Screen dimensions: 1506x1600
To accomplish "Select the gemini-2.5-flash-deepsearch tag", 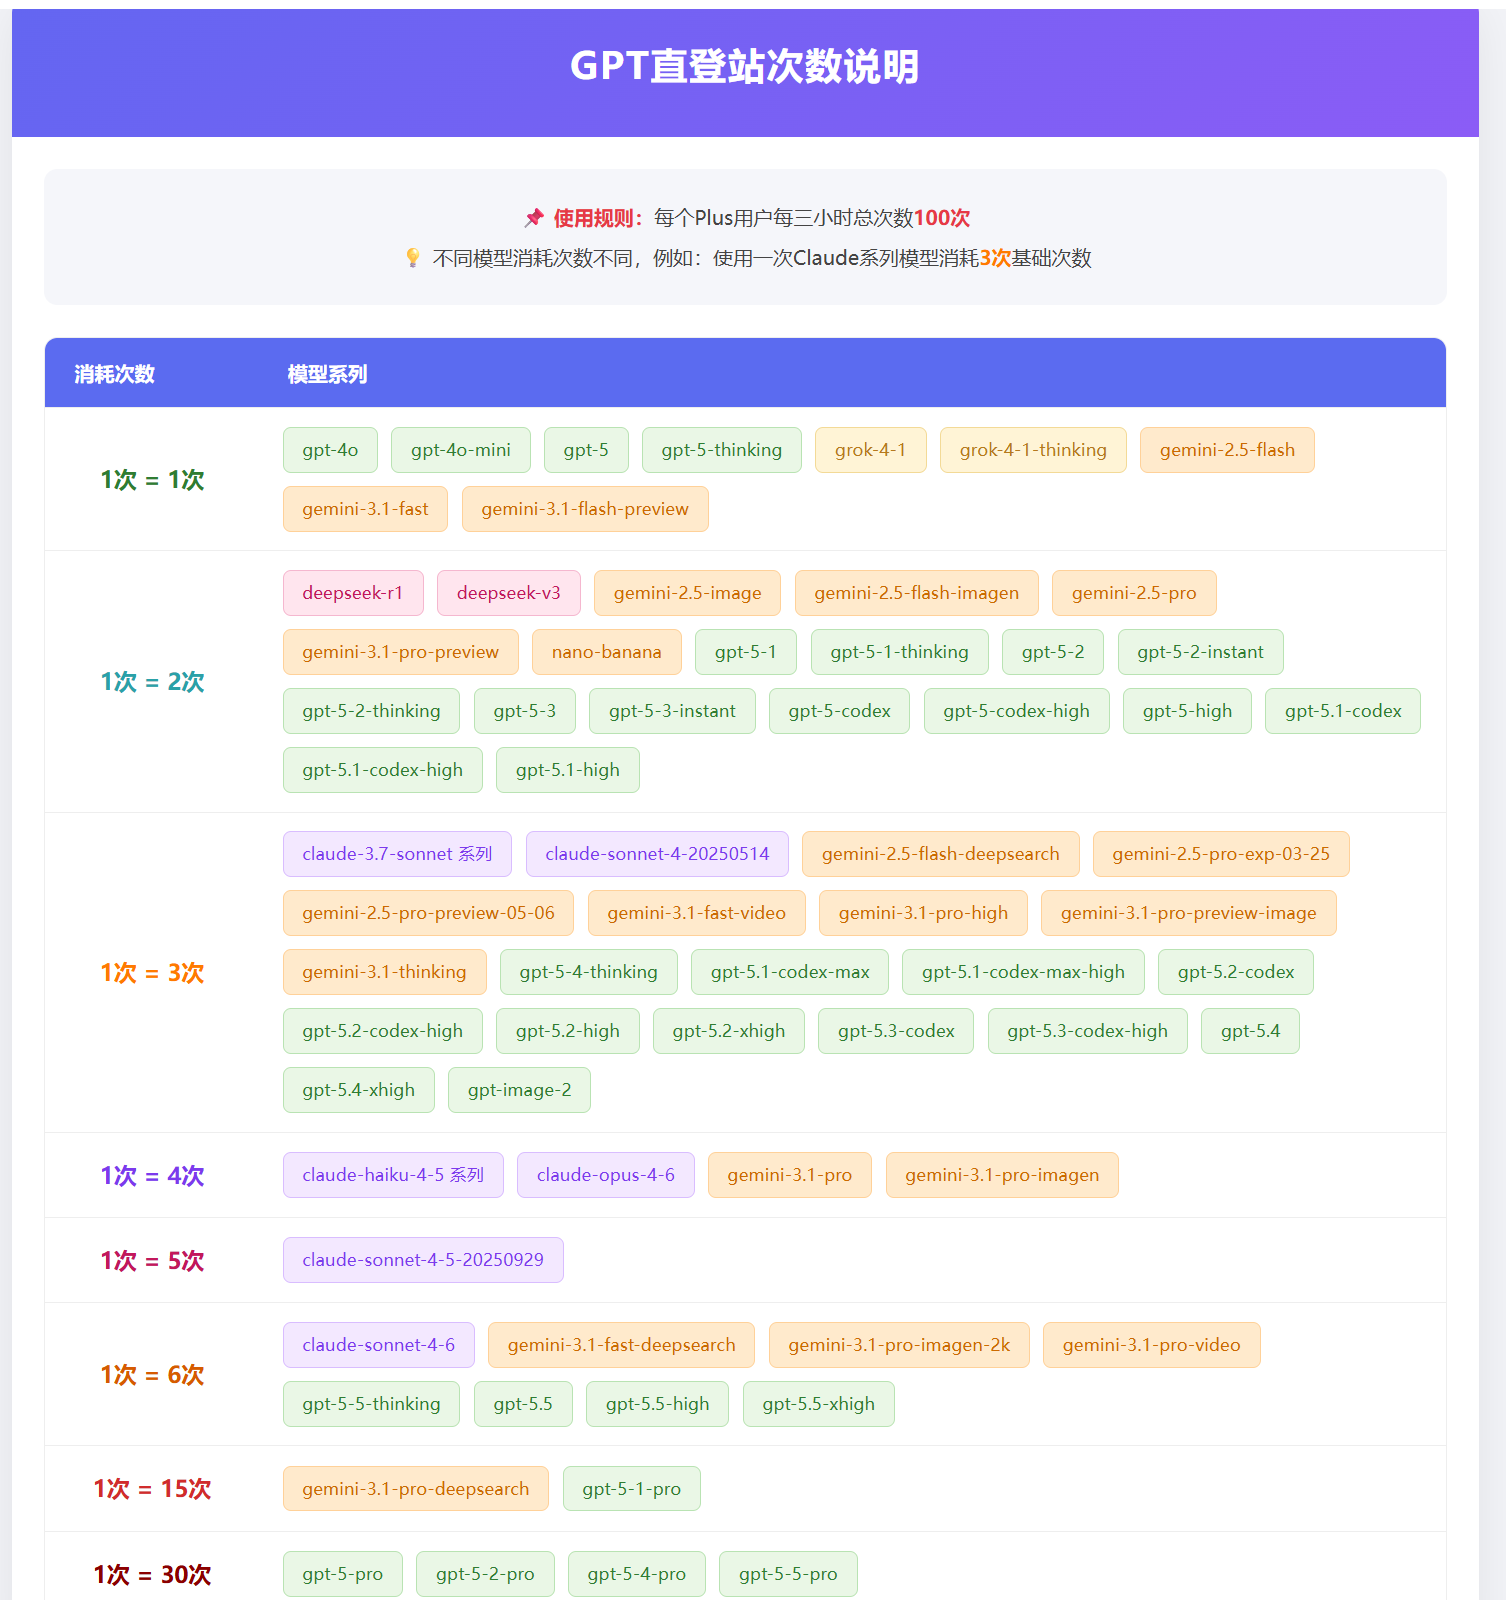I will [941, 854].
